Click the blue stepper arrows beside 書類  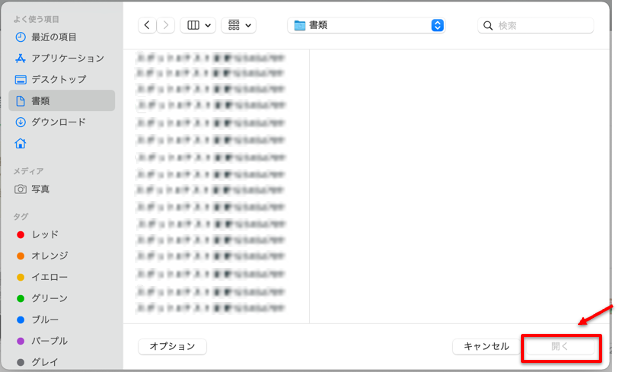tap(437, 25)
